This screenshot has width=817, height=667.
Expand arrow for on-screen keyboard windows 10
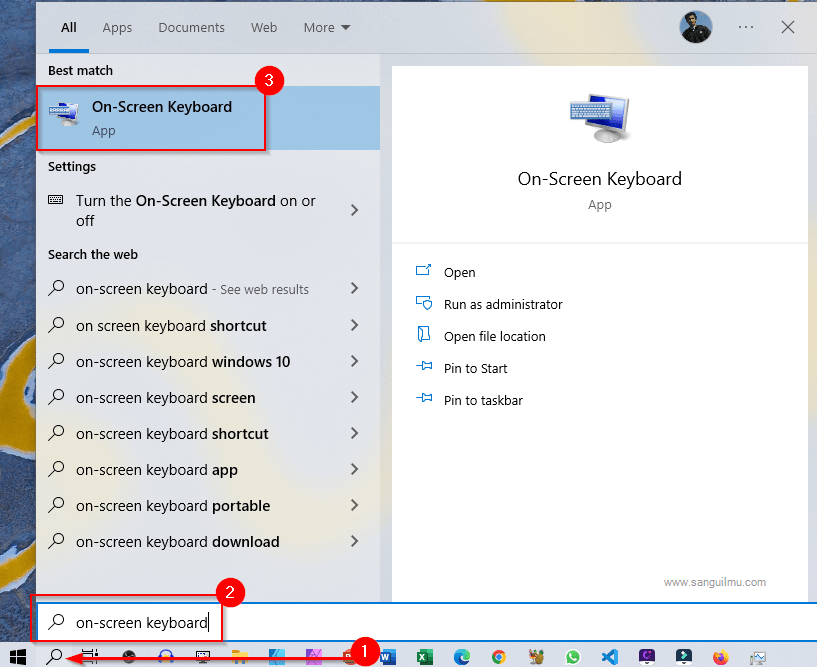pyautogui.click(x=355, y=361)
